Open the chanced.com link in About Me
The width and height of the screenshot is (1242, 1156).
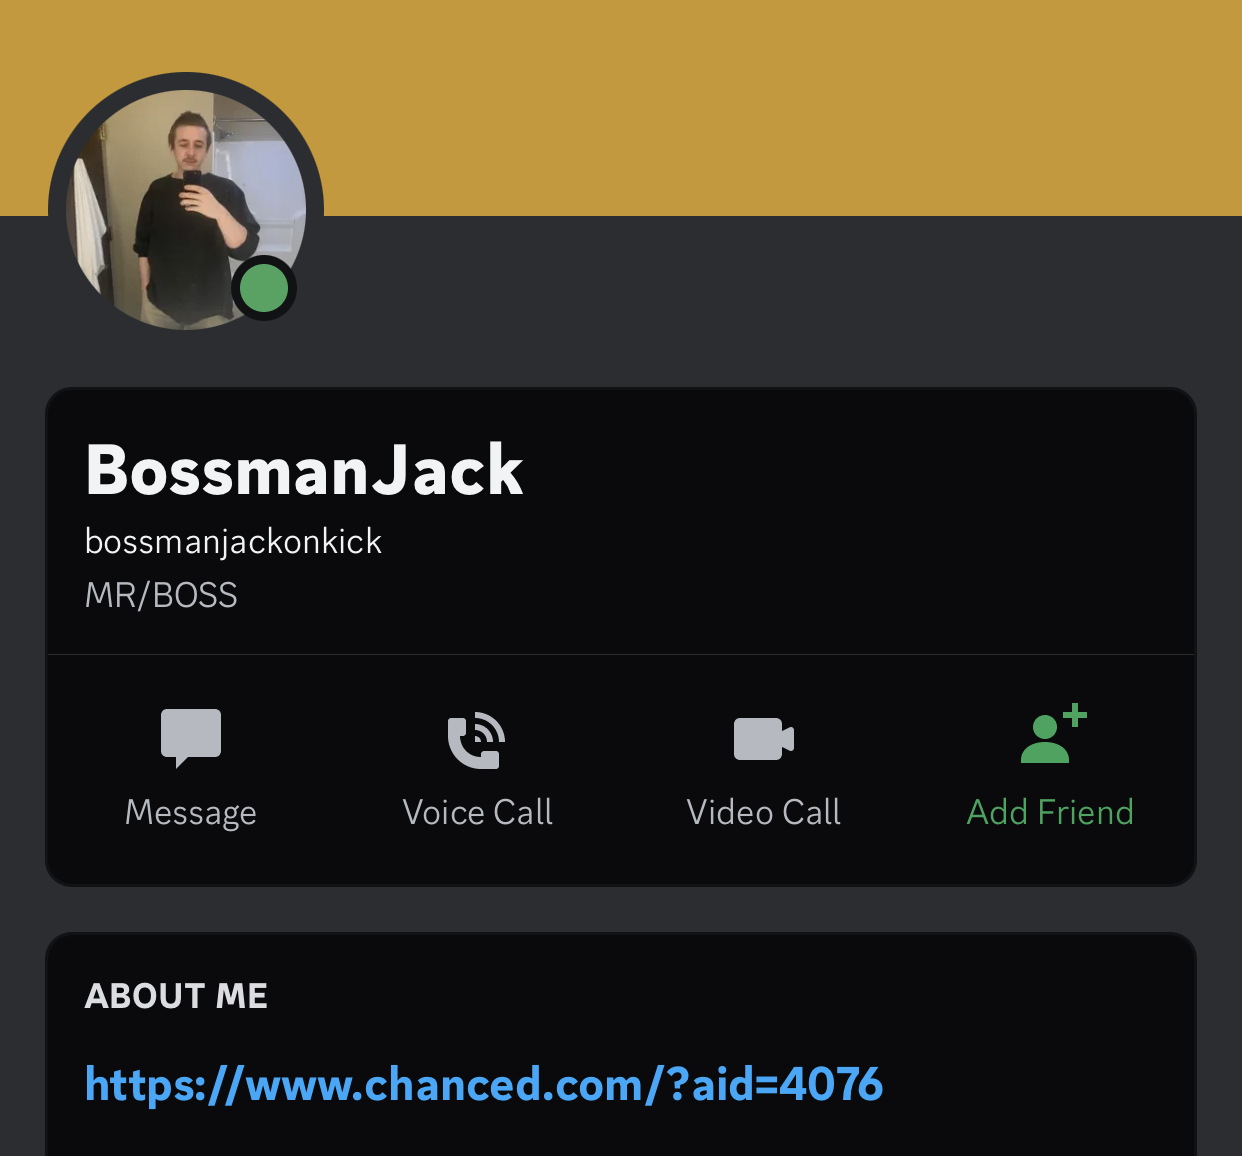coord(484,1084)
